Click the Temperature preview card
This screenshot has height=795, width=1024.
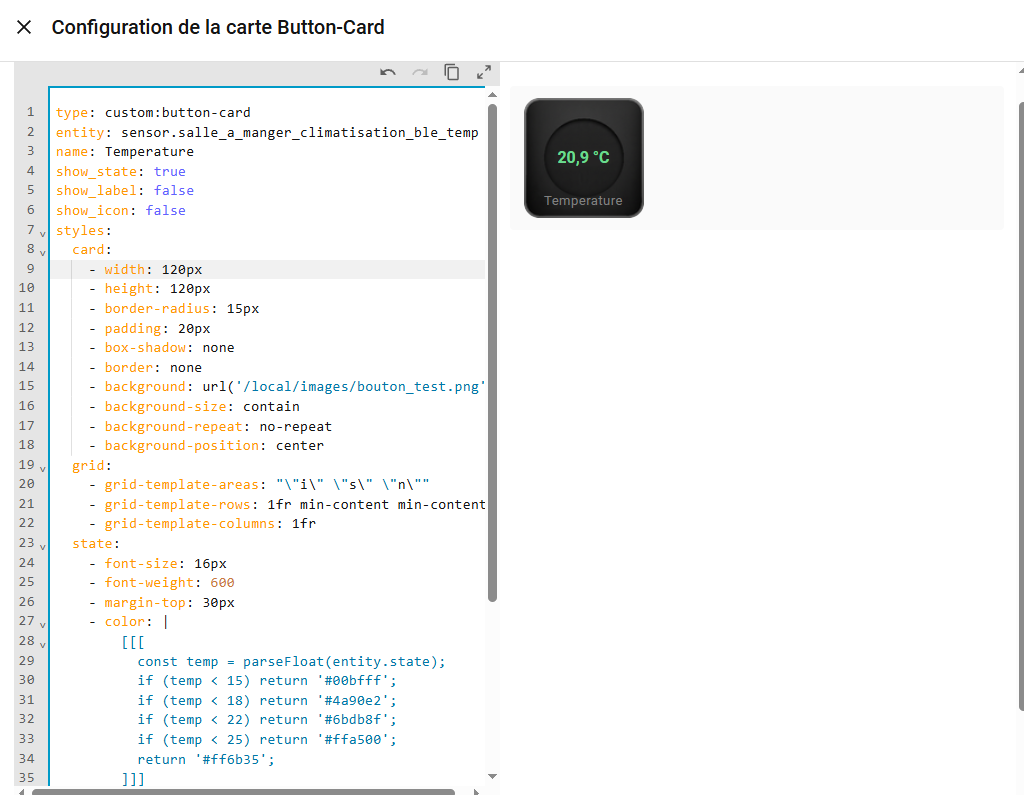point(584,158)
